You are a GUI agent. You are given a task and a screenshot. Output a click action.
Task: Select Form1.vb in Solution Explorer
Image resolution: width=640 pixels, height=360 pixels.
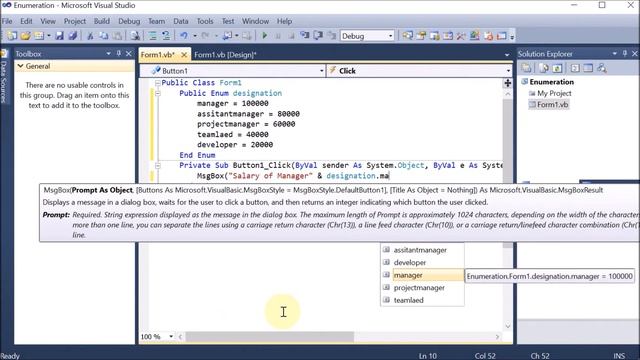548,104
